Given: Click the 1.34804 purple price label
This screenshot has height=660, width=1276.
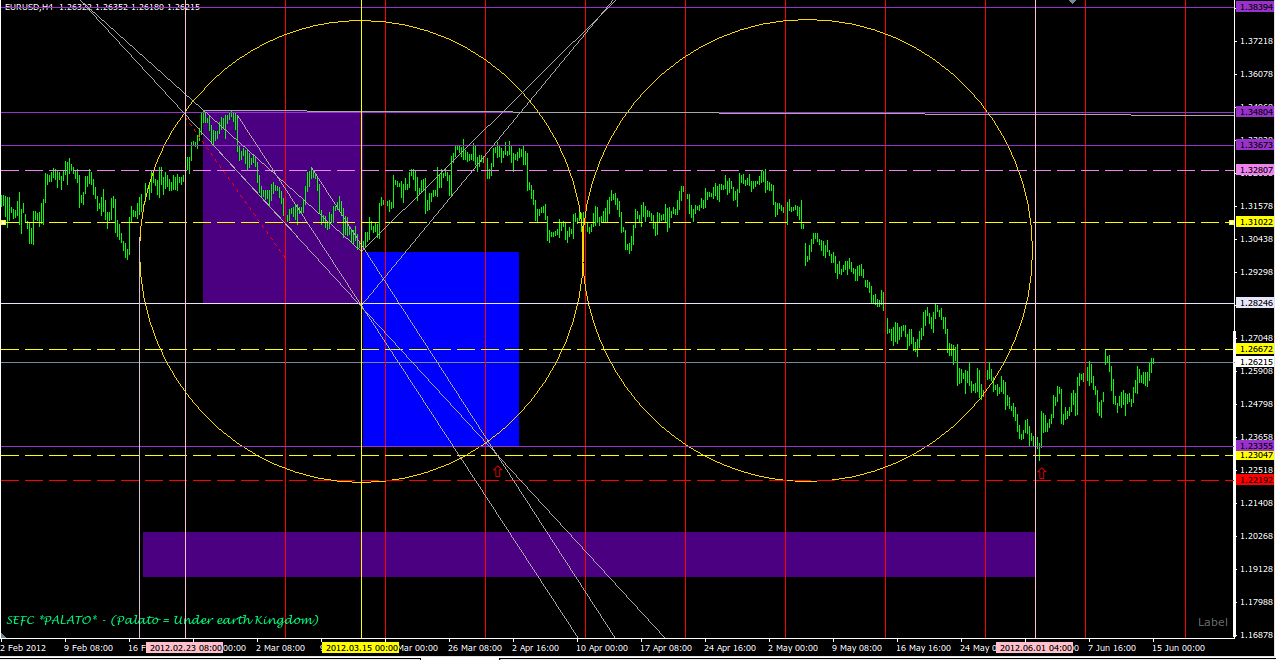Looking at the screenshot, I should (1254, 114).
